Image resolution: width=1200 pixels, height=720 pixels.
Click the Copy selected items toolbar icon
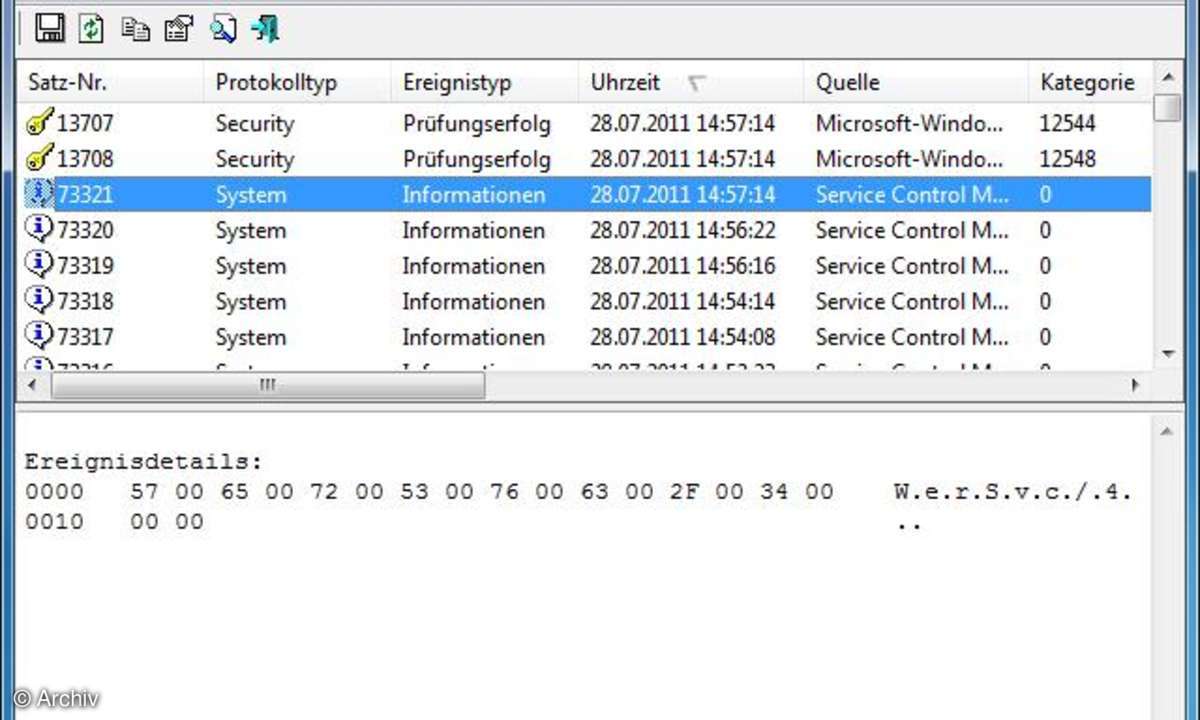pos(135,29)
